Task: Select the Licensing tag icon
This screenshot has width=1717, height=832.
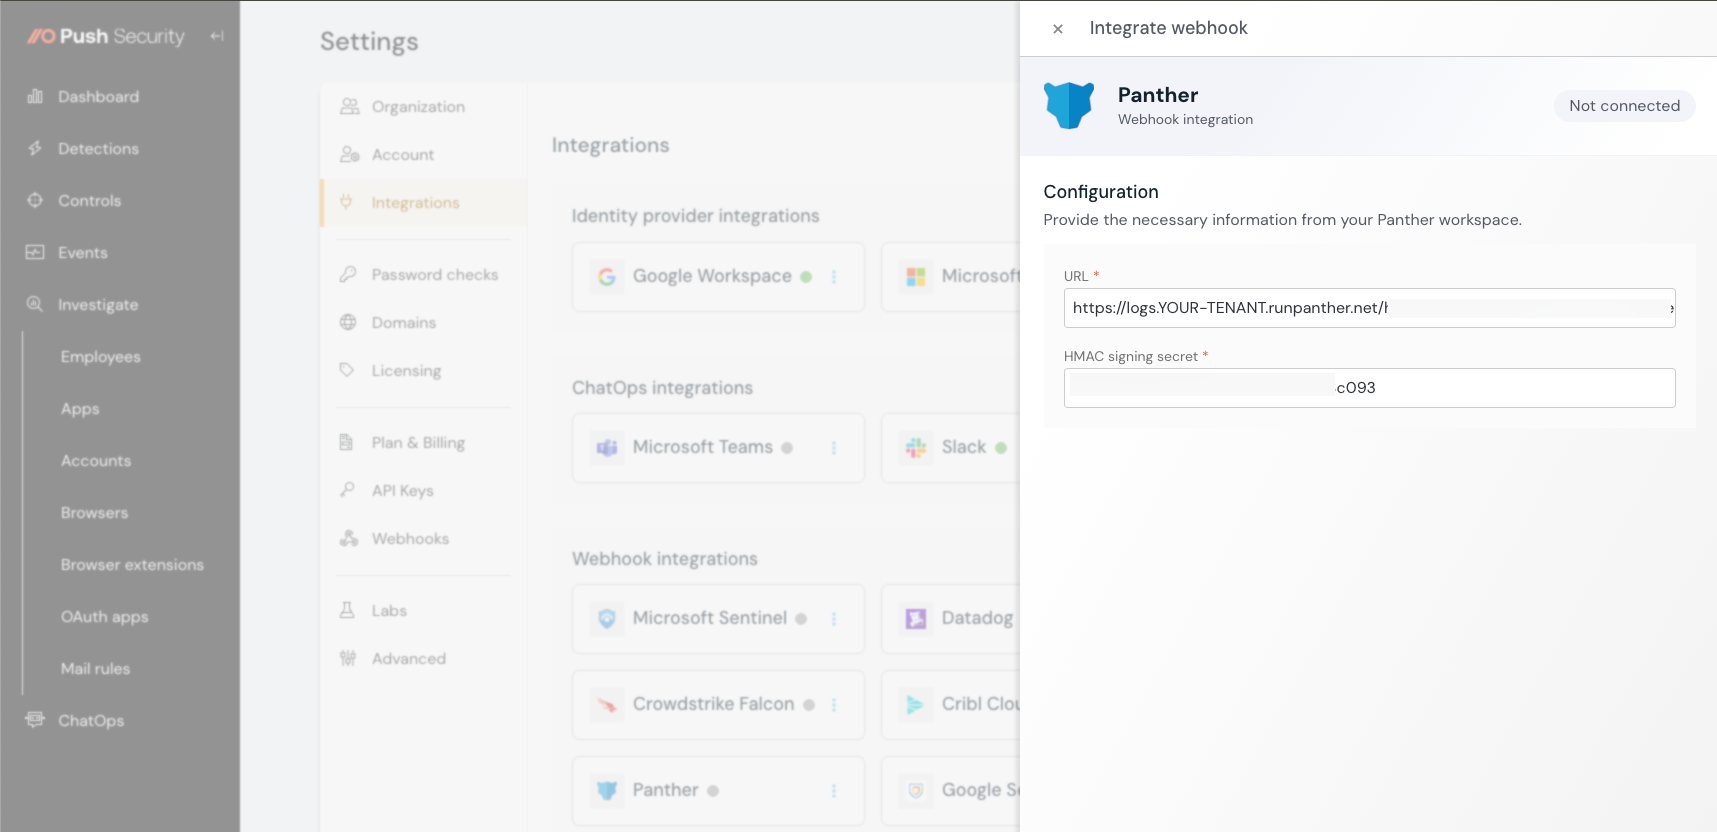Action: (x=347, y=370)
